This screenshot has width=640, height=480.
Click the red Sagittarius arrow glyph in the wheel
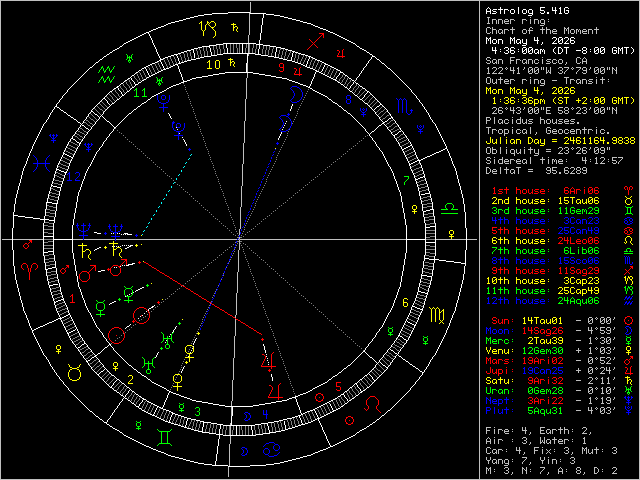point(316,42)
